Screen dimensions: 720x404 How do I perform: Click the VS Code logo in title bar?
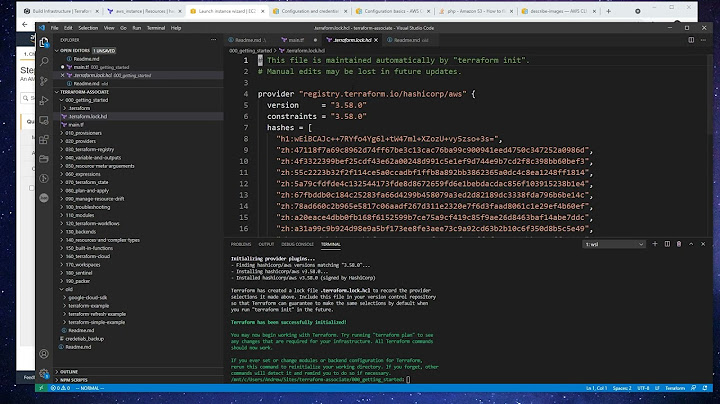point(42,28)
